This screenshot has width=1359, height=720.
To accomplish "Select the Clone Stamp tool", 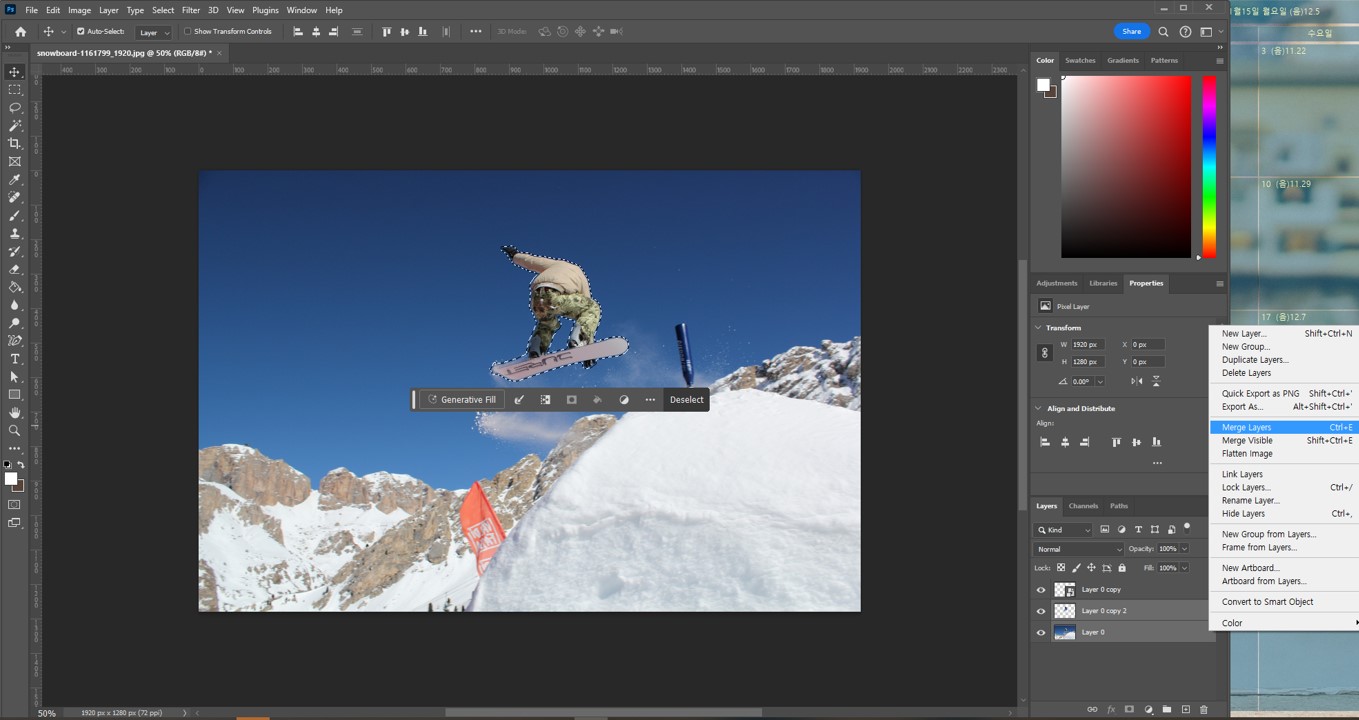I will 15,234.
